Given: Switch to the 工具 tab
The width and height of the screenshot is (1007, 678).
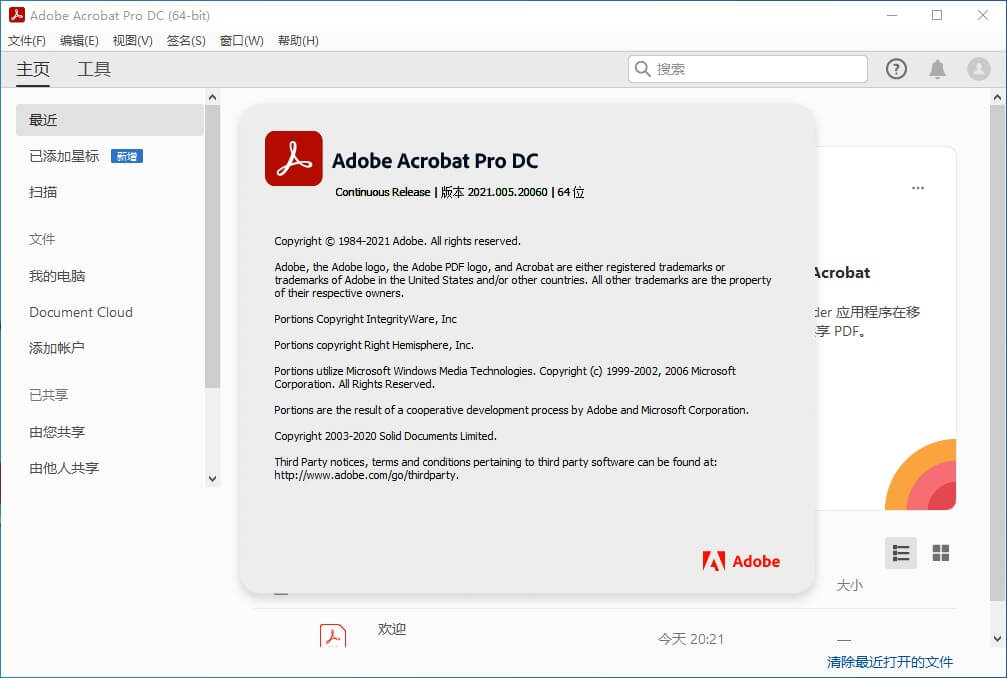Looking at the screenshot, I should pyautogui.click(x=94, y=69).
